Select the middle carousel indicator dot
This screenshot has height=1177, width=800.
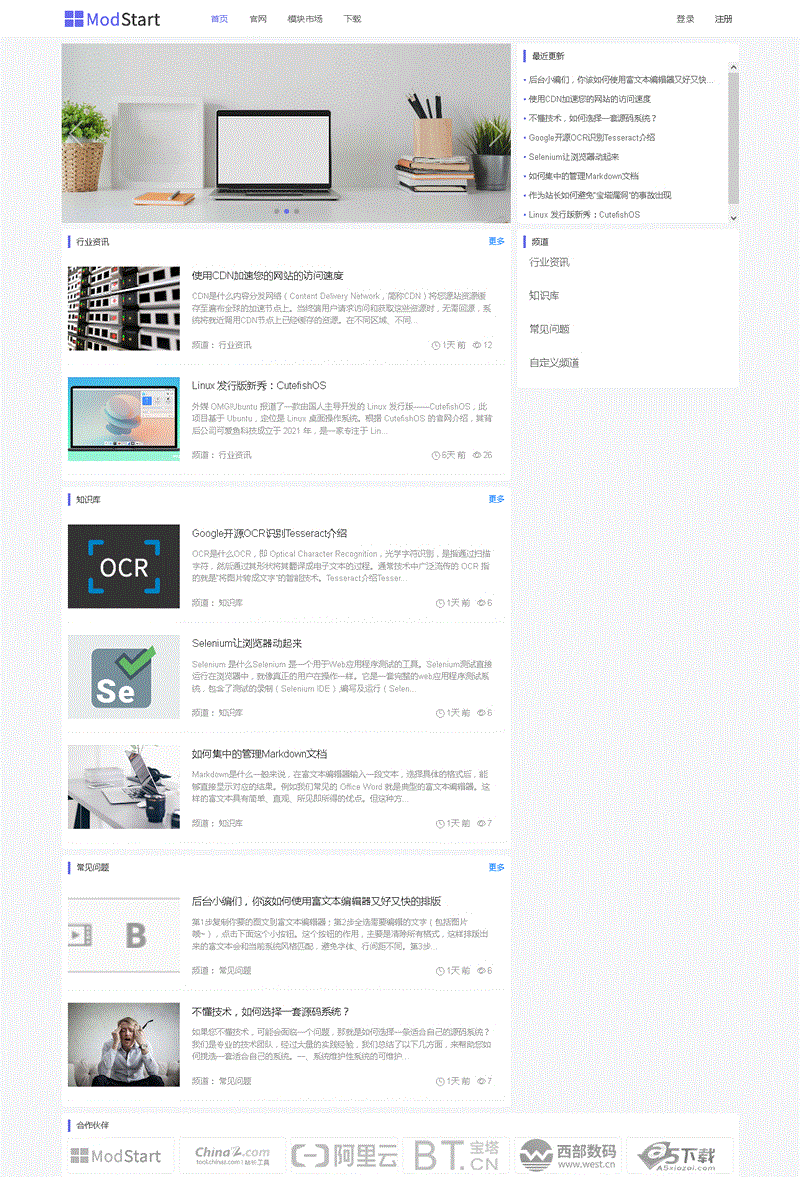coord(286,212)
